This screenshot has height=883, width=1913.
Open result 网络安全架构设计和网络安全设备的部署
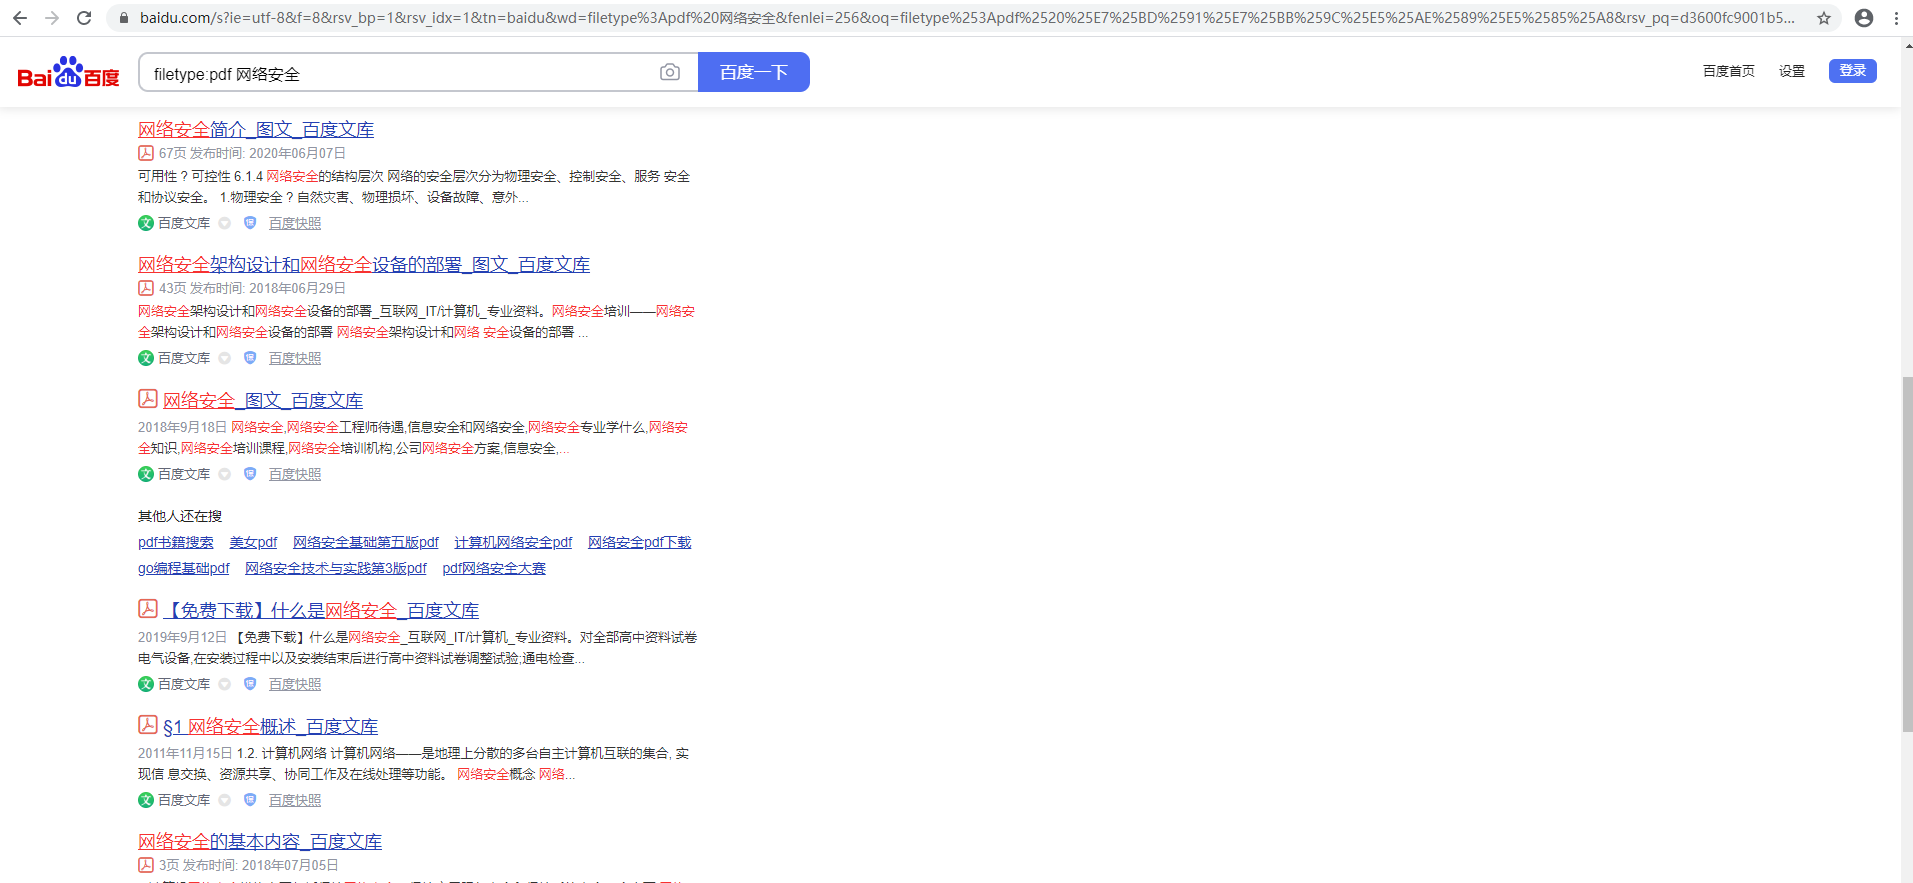[364, 264]
